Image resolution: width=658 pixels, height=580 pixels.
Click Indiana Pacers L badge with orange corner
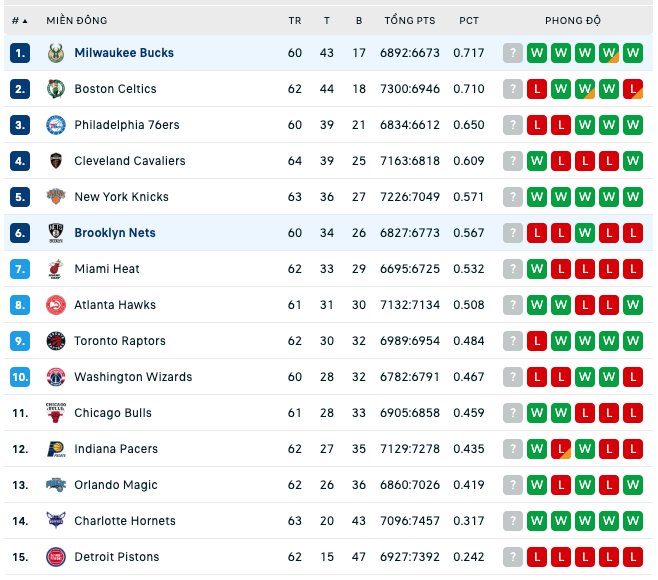coord(561,449)
